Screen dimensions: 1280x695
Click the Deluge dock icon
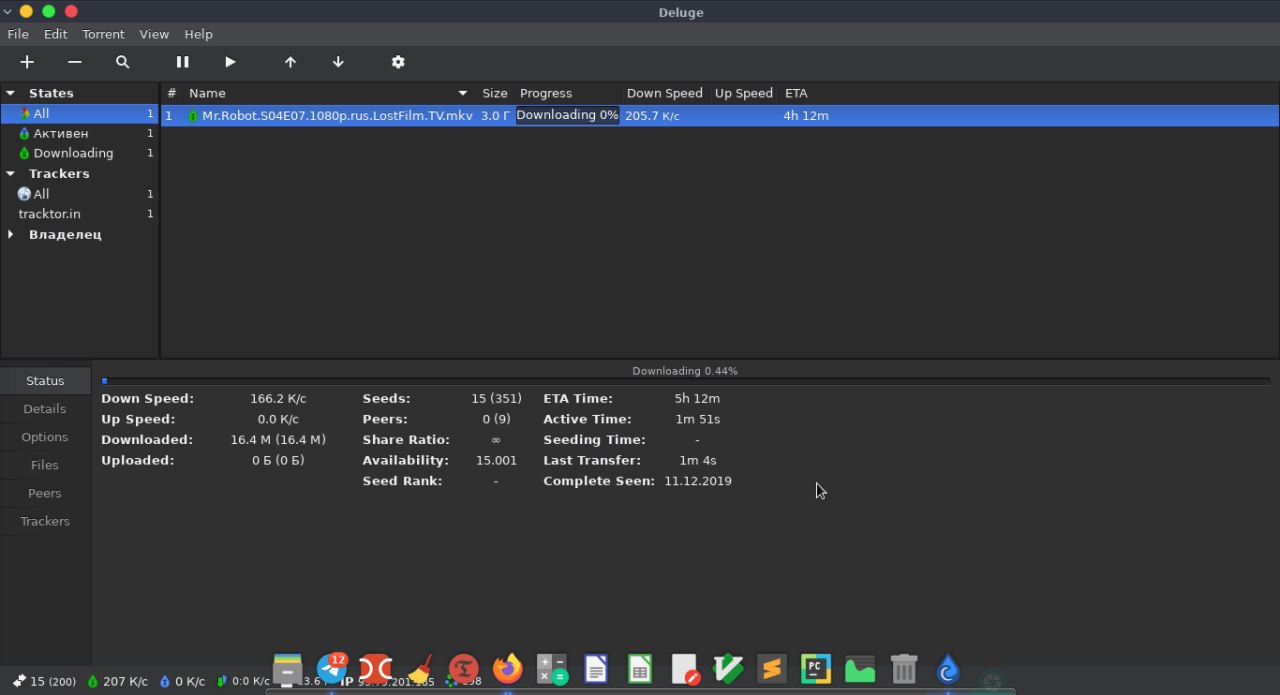[x=948, y=669]
